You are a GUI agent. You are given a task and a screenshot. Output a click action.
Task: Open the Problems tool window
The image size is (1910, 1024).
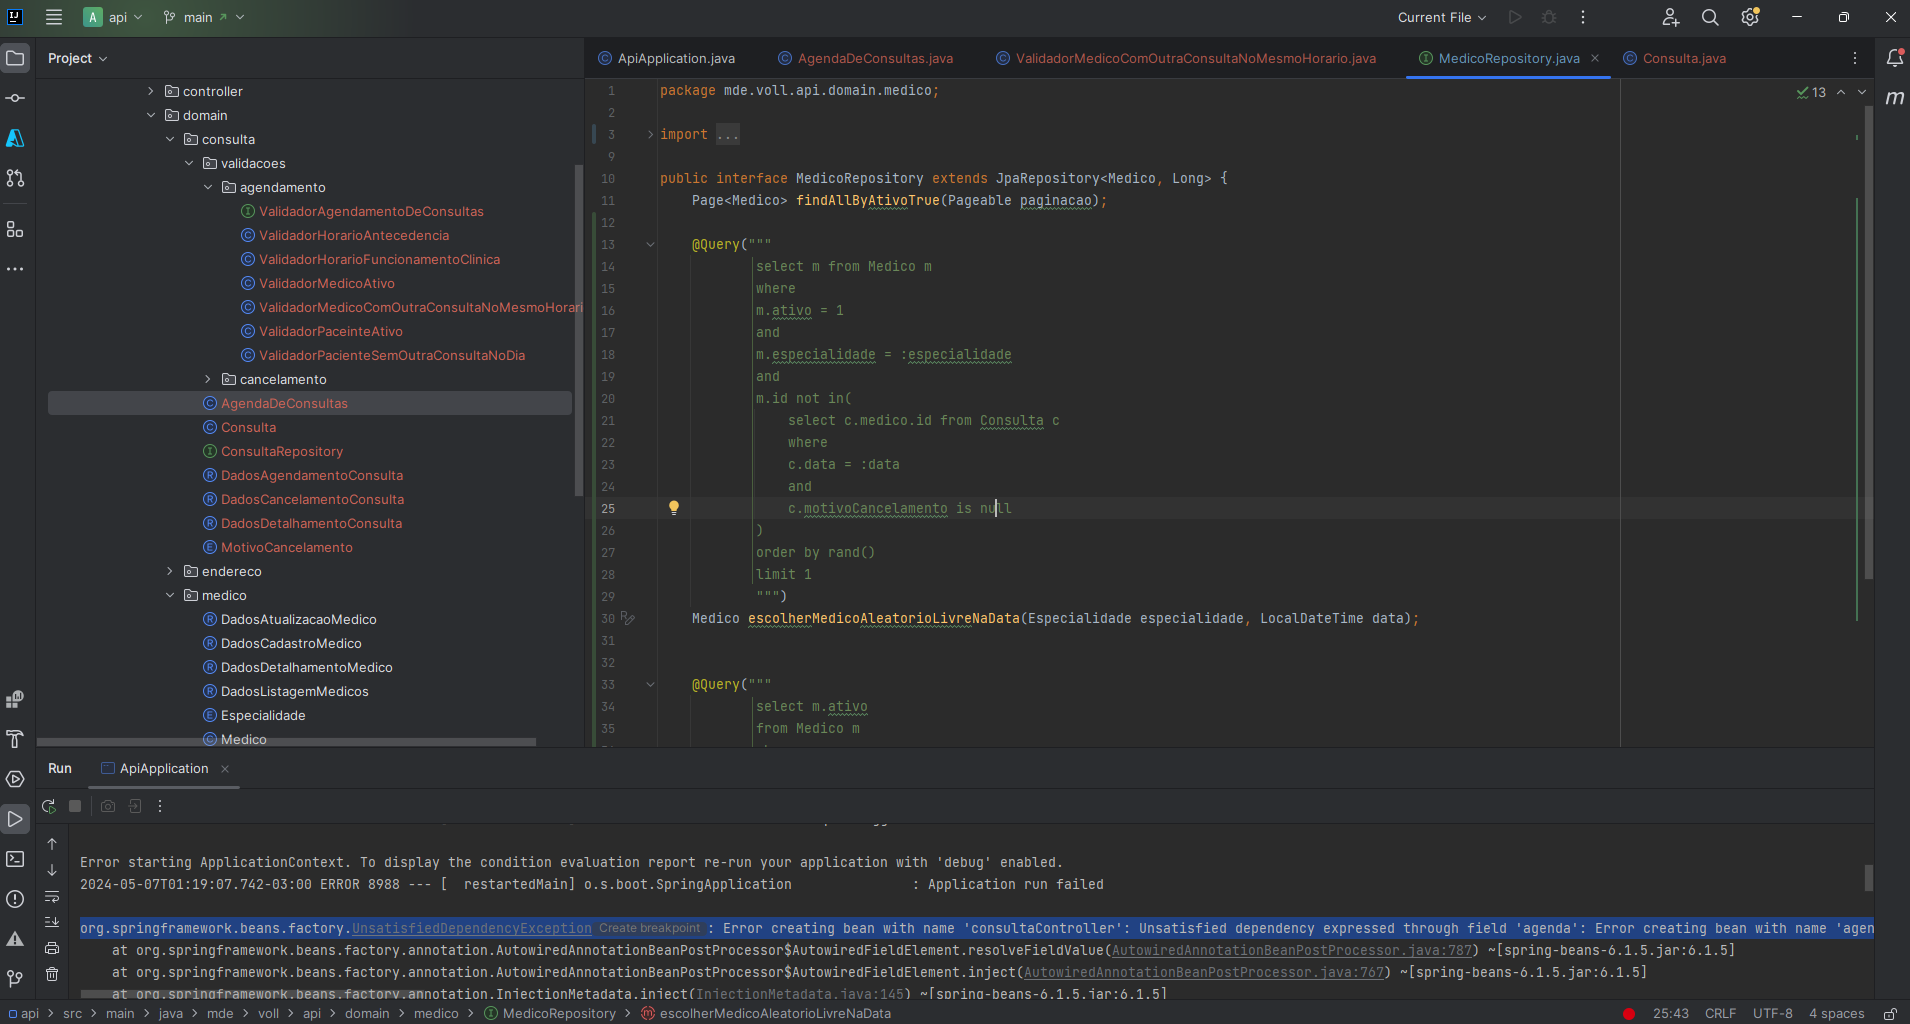click(x=15, y=899)
